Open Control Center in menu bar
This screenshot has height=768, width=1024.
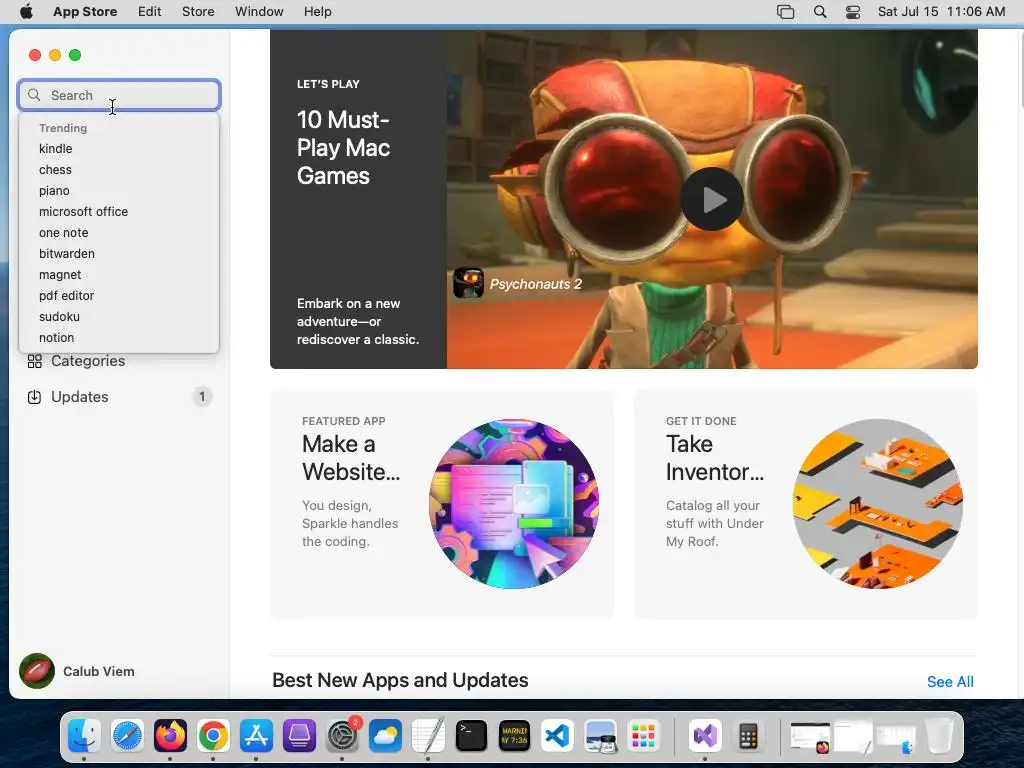pyautogui.click(x=853, y=12)
